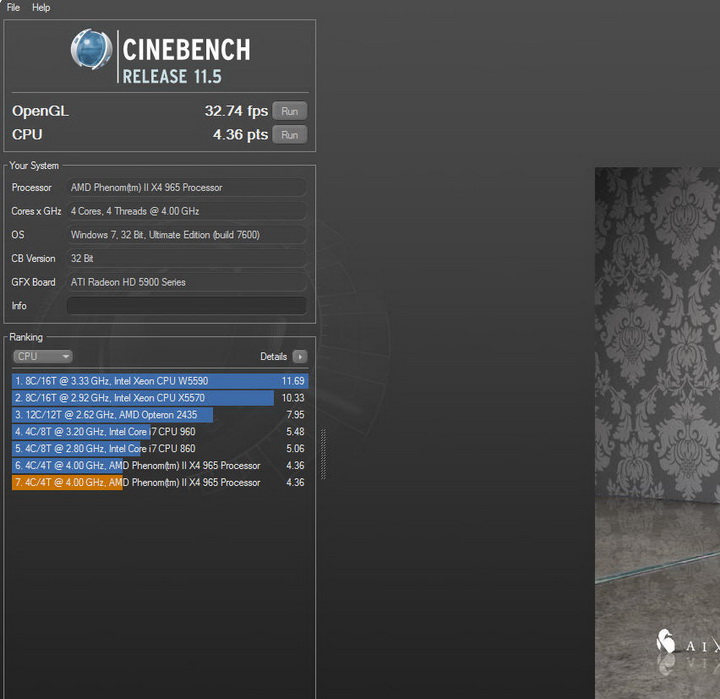720x699 pixels.
Task: Click the 10.33 score value in ranking
Action: pos(293,398)
